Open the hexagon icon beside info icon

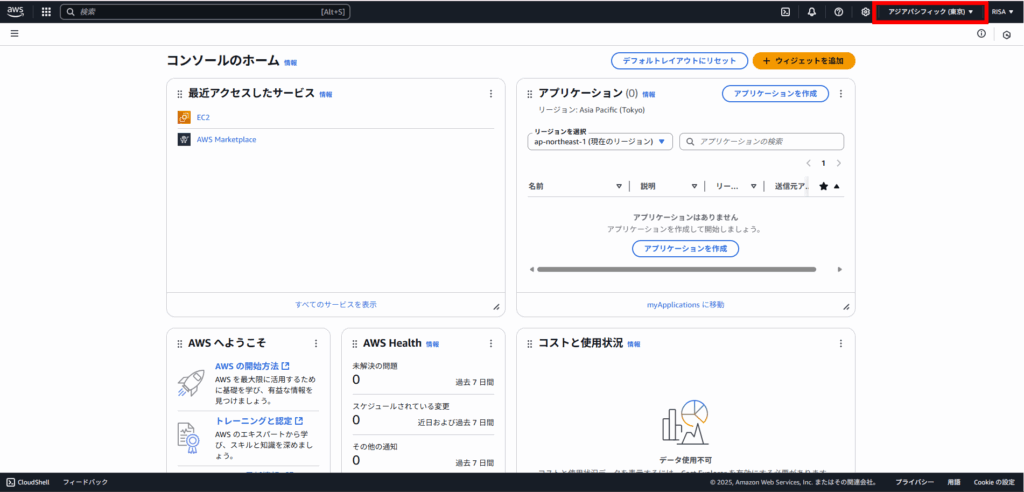[x=1008, y=35]
